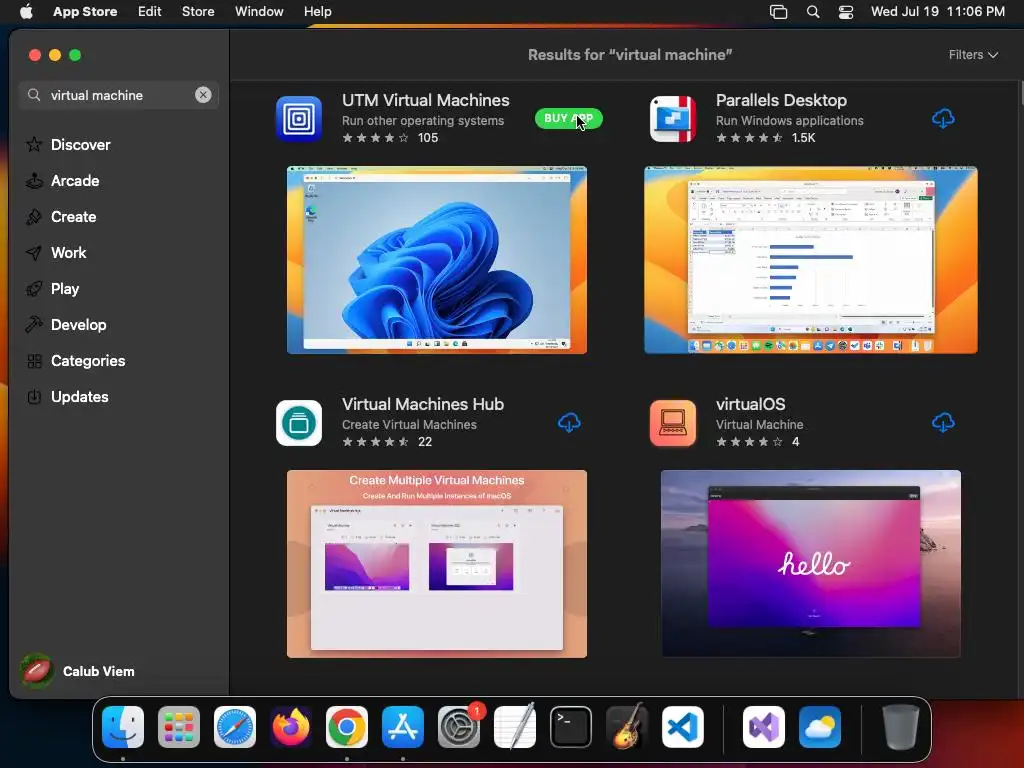Image resolution: width=1024 pixels, height=768 pixels.
Task: Click the date and time in the menu bar
Action: [938, 12]
